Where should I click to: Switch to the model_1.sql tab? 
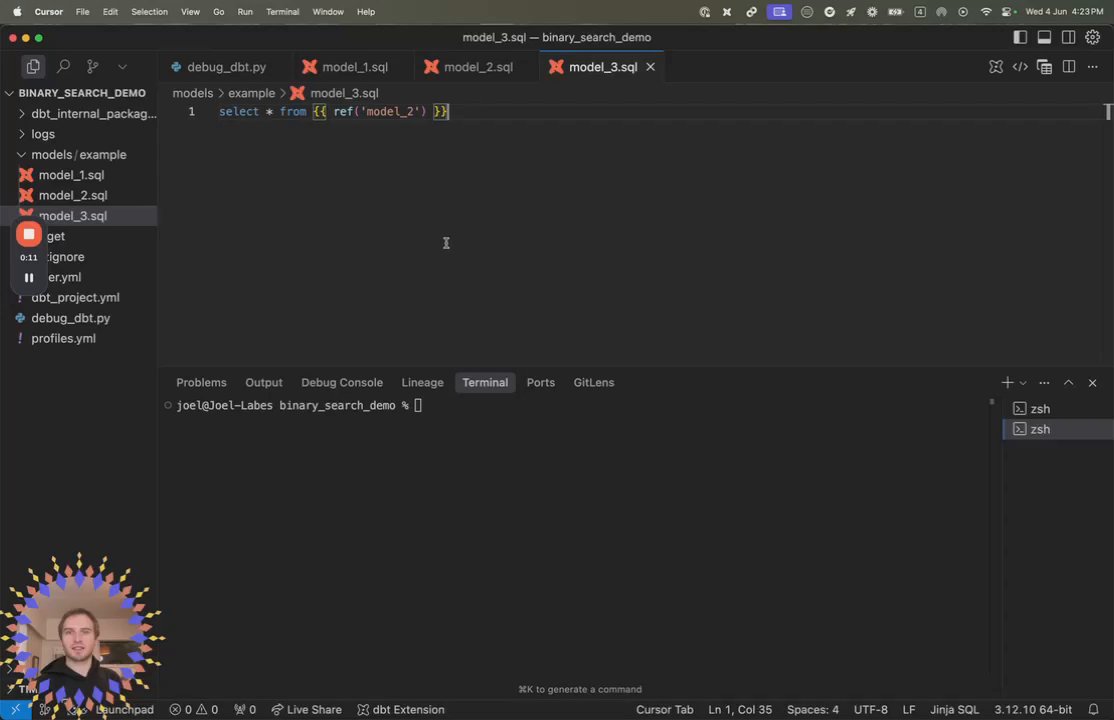coord(345,67)
